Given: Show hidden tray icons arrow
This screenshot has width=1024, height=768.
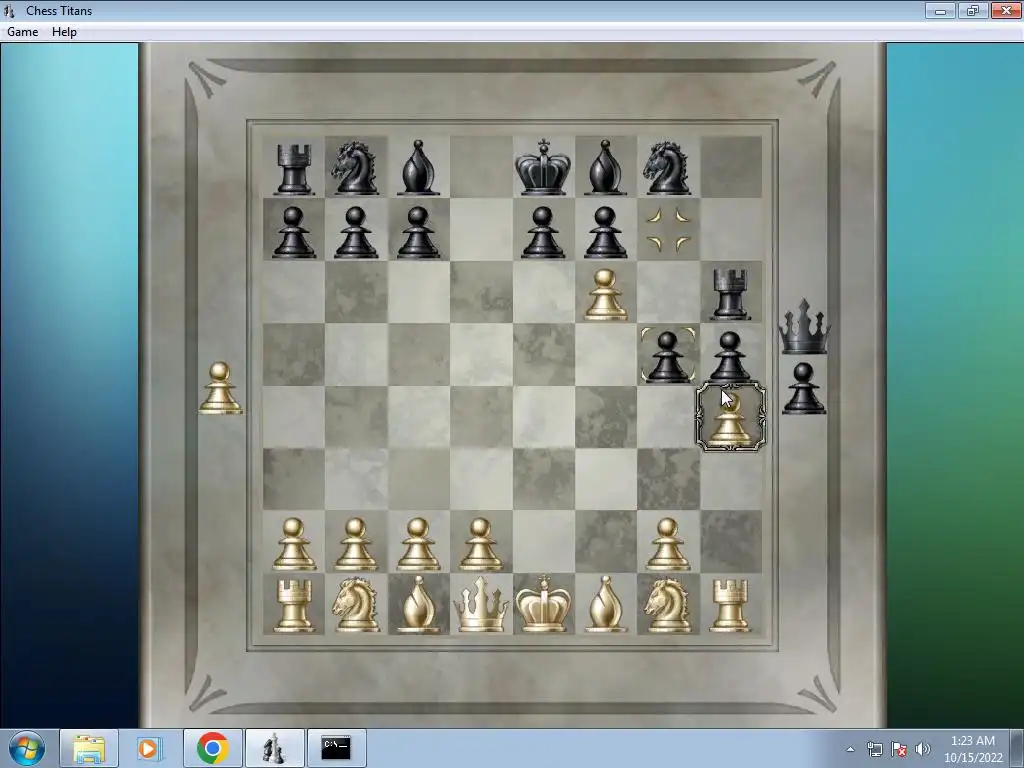Looking at the screenshot, I should [x=850, y=749].
